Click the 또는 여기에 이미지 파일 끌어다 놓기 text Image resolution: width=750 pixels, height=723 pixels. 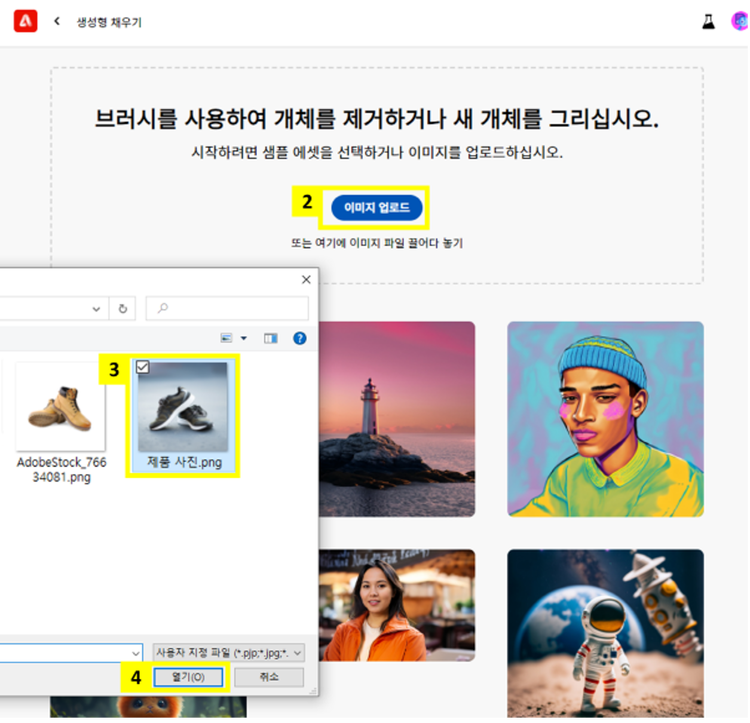click(377, 243)
